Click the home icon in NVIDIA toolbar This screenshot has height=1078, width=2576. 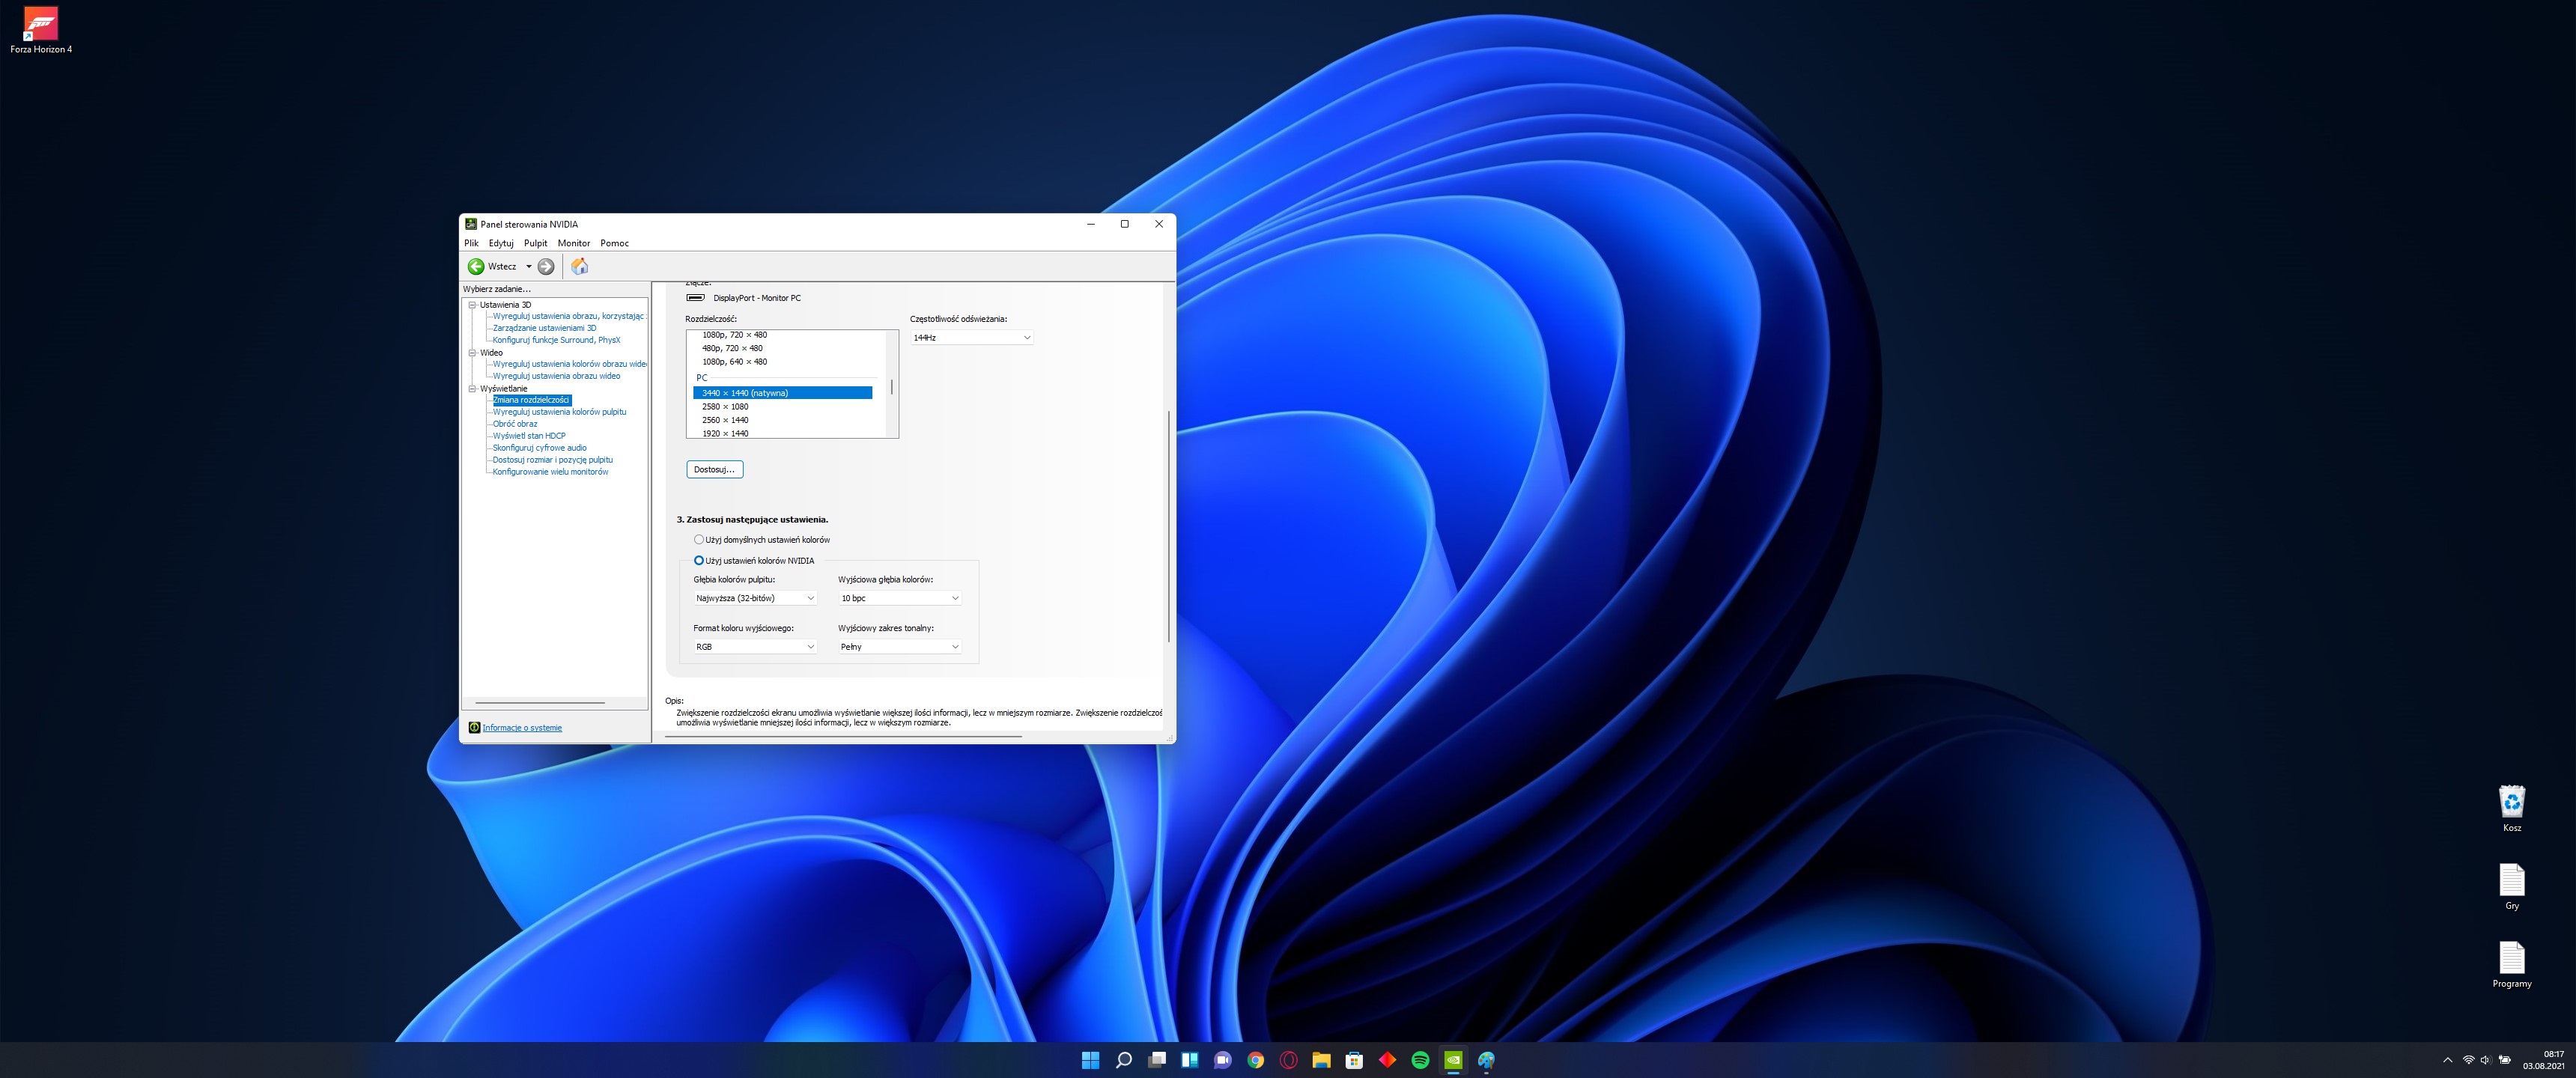point(579,266)
